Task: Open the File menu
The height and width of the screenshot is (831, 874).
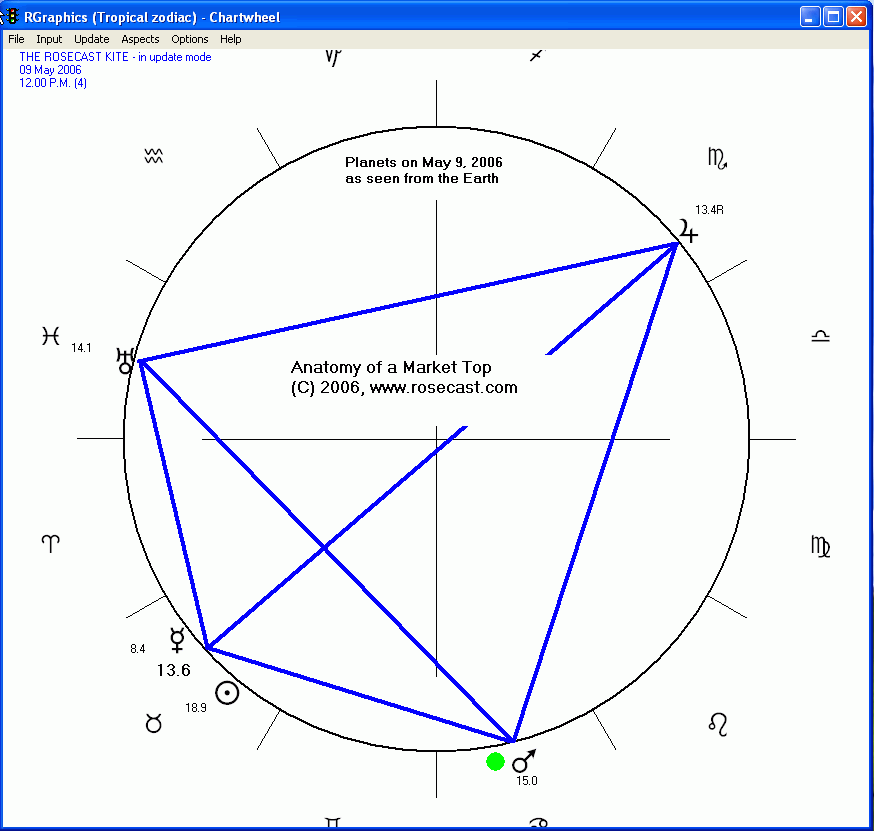Action: [16, 39]
